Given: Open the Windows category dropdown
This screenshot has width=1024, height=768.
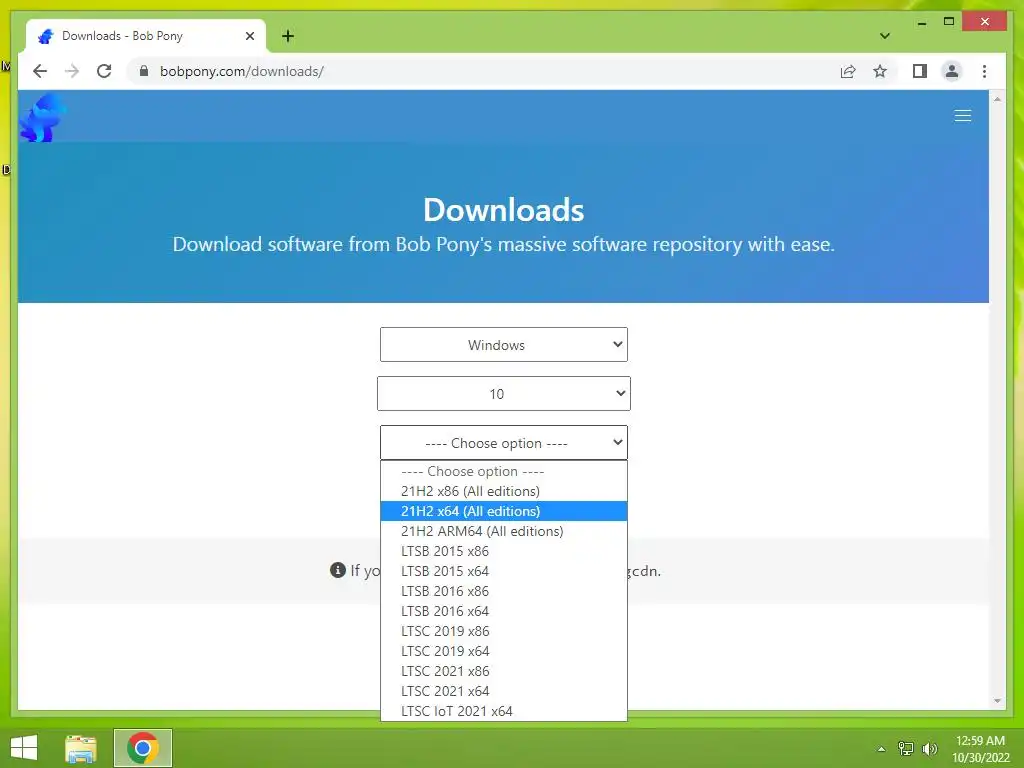Looking at the screenshot, I should click(x=504, y=345).
